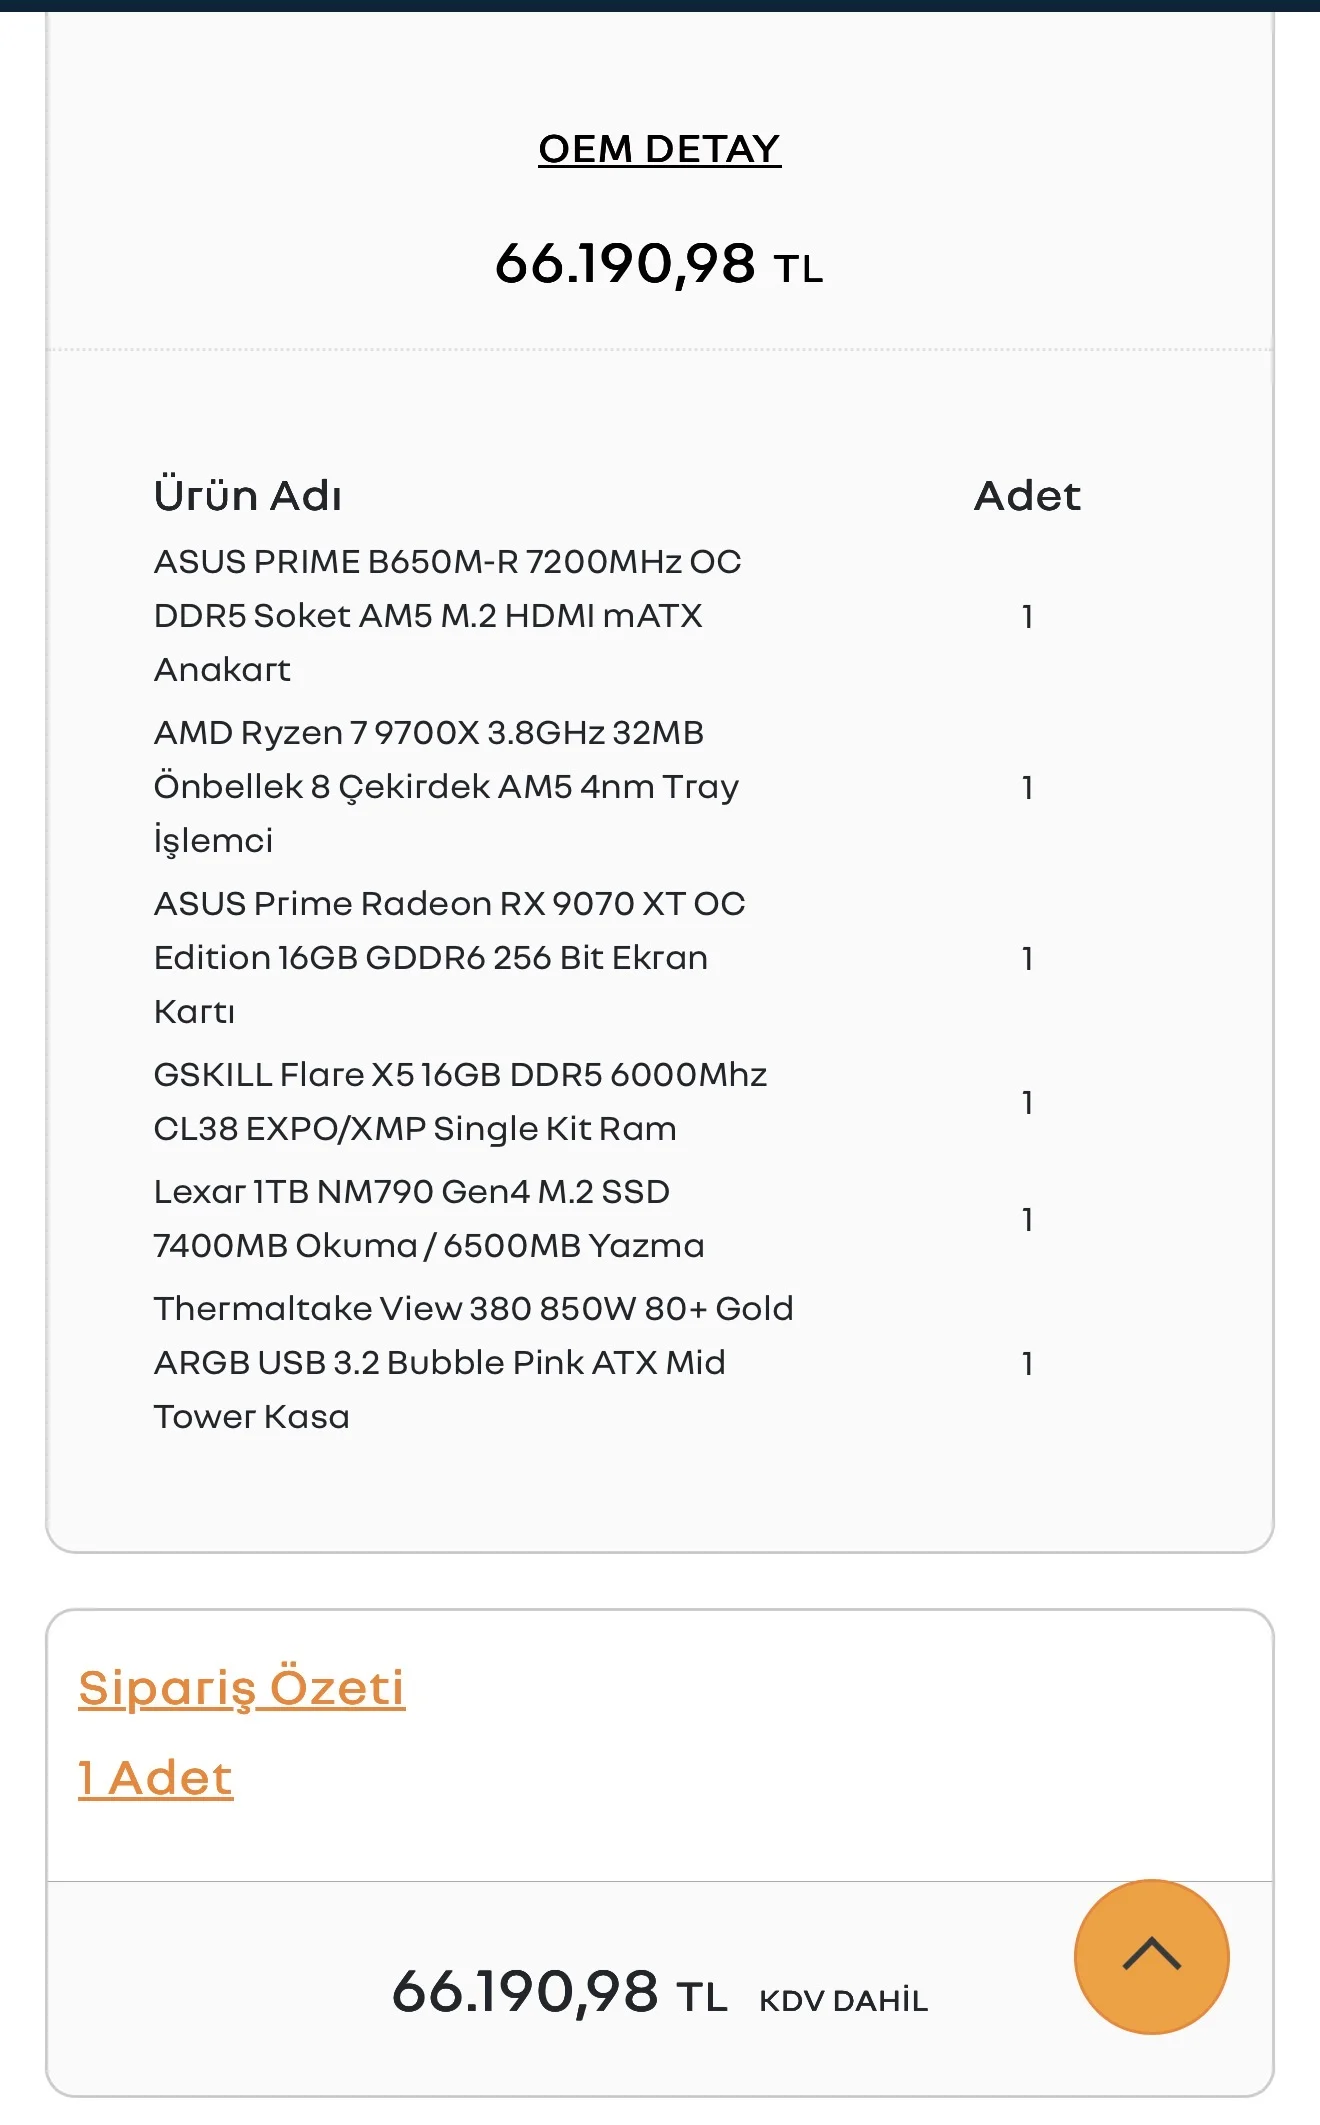1320x2125 pixels.
Task: Select the Lexar 1TB NM790 SSD item
Action: [x=429, y=1218]
